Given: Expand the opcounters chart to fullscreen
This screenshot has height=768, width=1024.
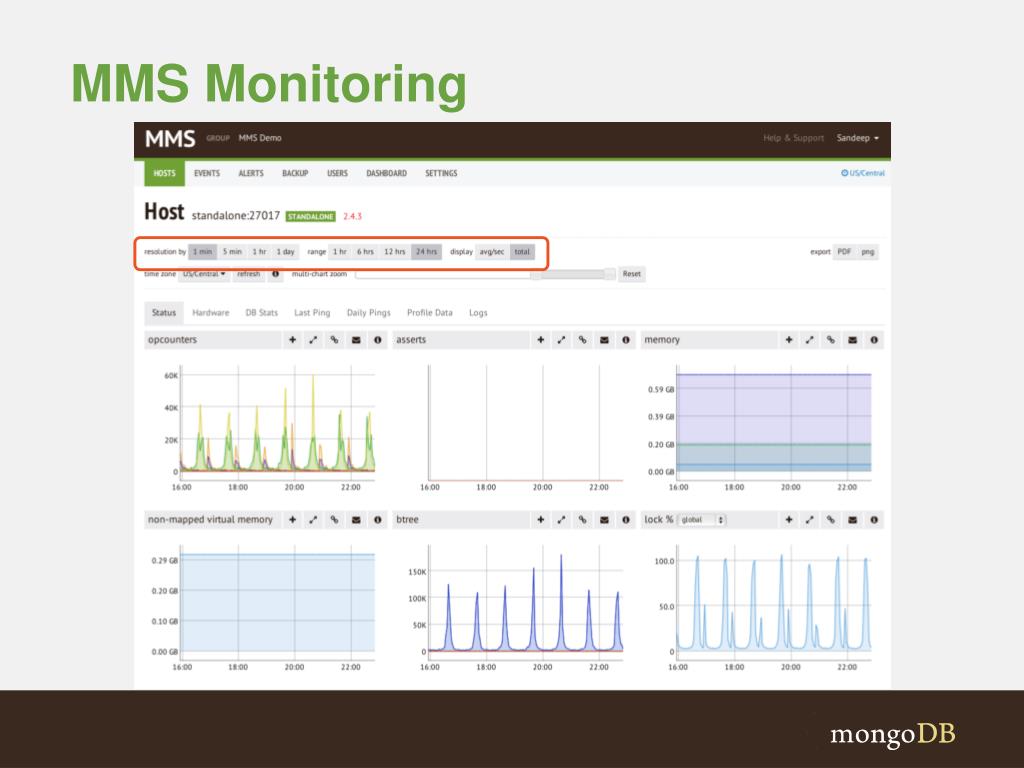Looking at the screenshot, I should point(313,340).
